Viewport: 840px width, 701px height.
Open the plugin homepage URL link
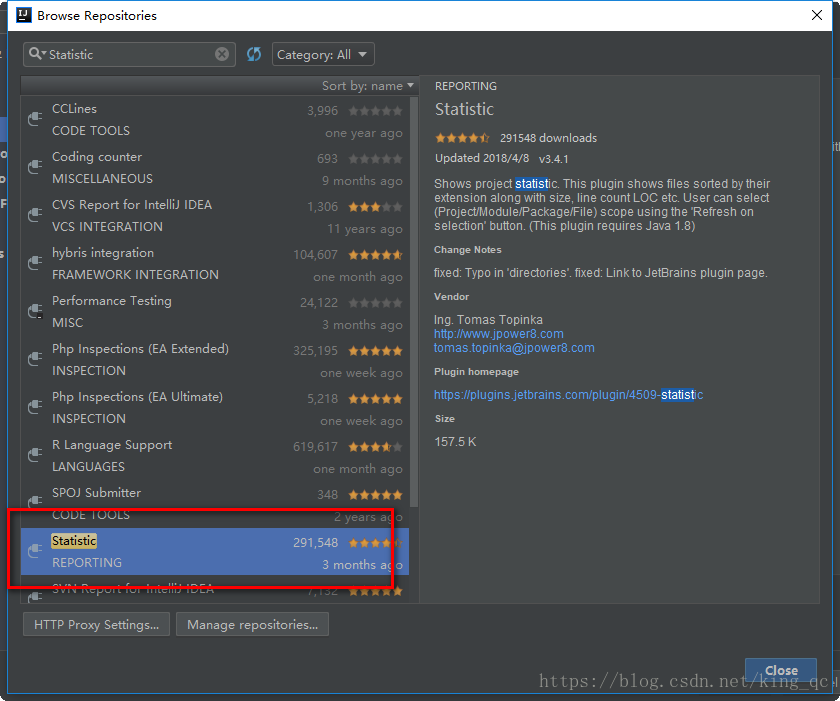pyautogui.click(x=568, y=395)
